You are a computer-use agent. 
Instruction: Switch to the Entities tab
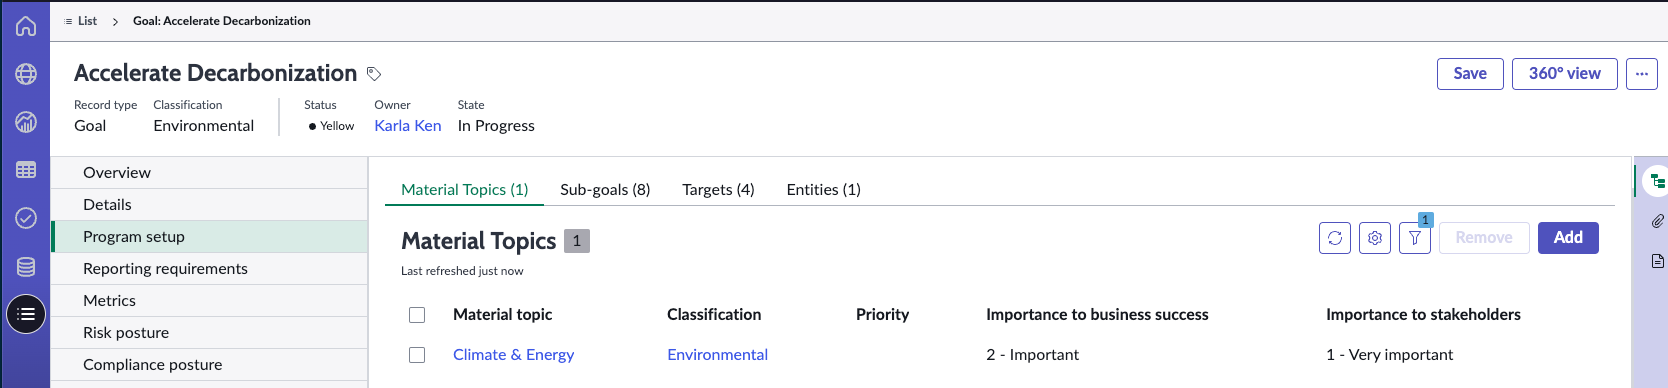(x=823, y=190)
